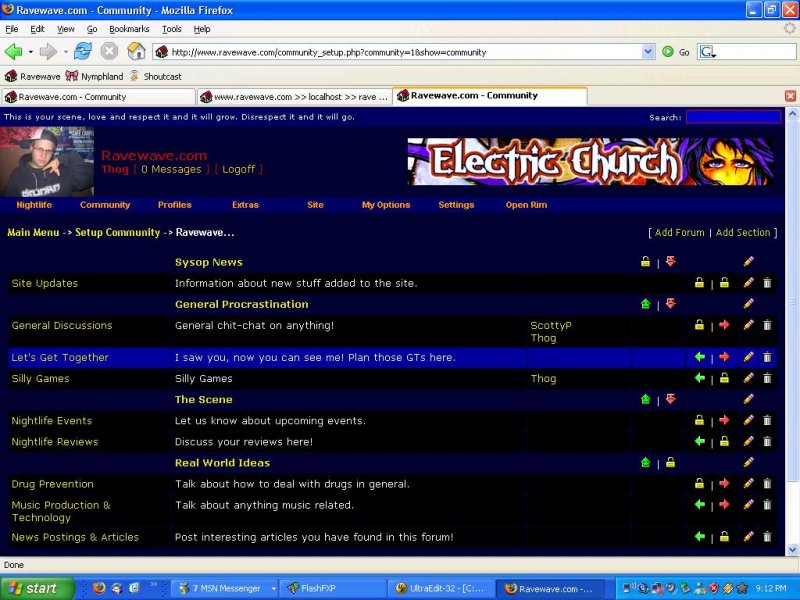Switch to UltraEdit-32 in the taskbar
Screen dimensions: 800x600
tap(441, 588)
